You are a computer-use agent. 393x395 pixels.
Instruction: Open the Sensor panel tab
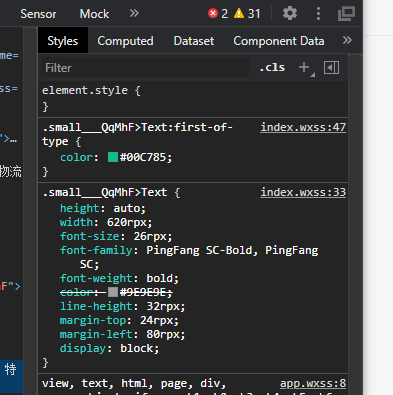coord(38,14)
